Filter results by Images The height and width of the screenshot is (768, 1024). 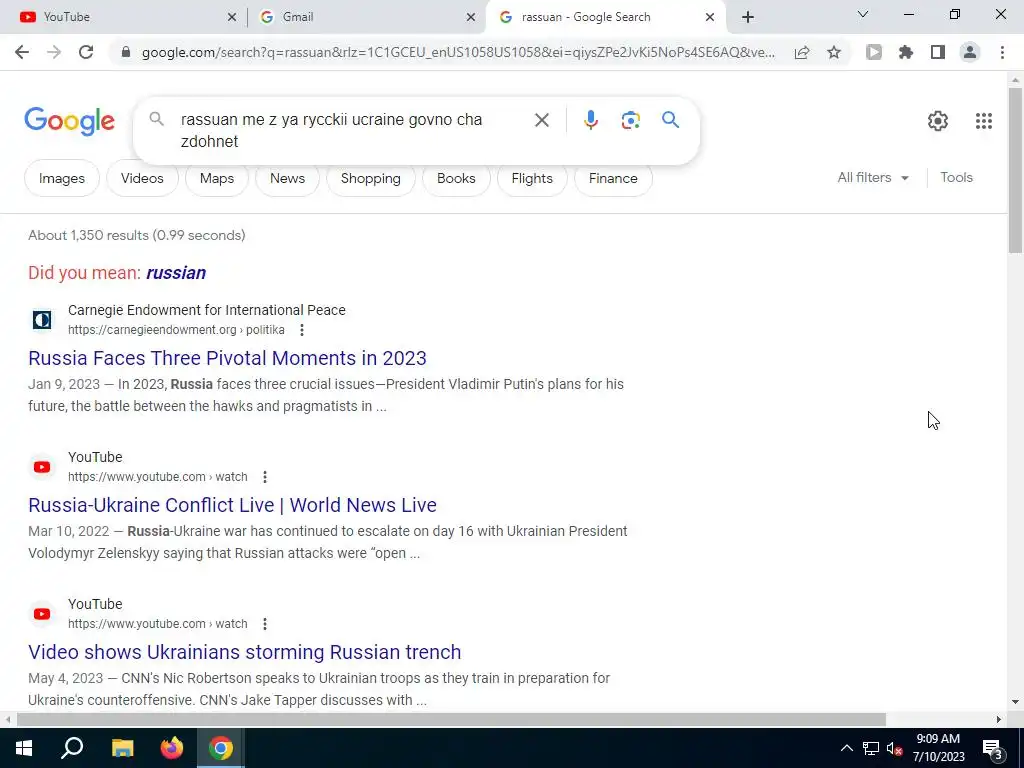[x=61, y=178]
